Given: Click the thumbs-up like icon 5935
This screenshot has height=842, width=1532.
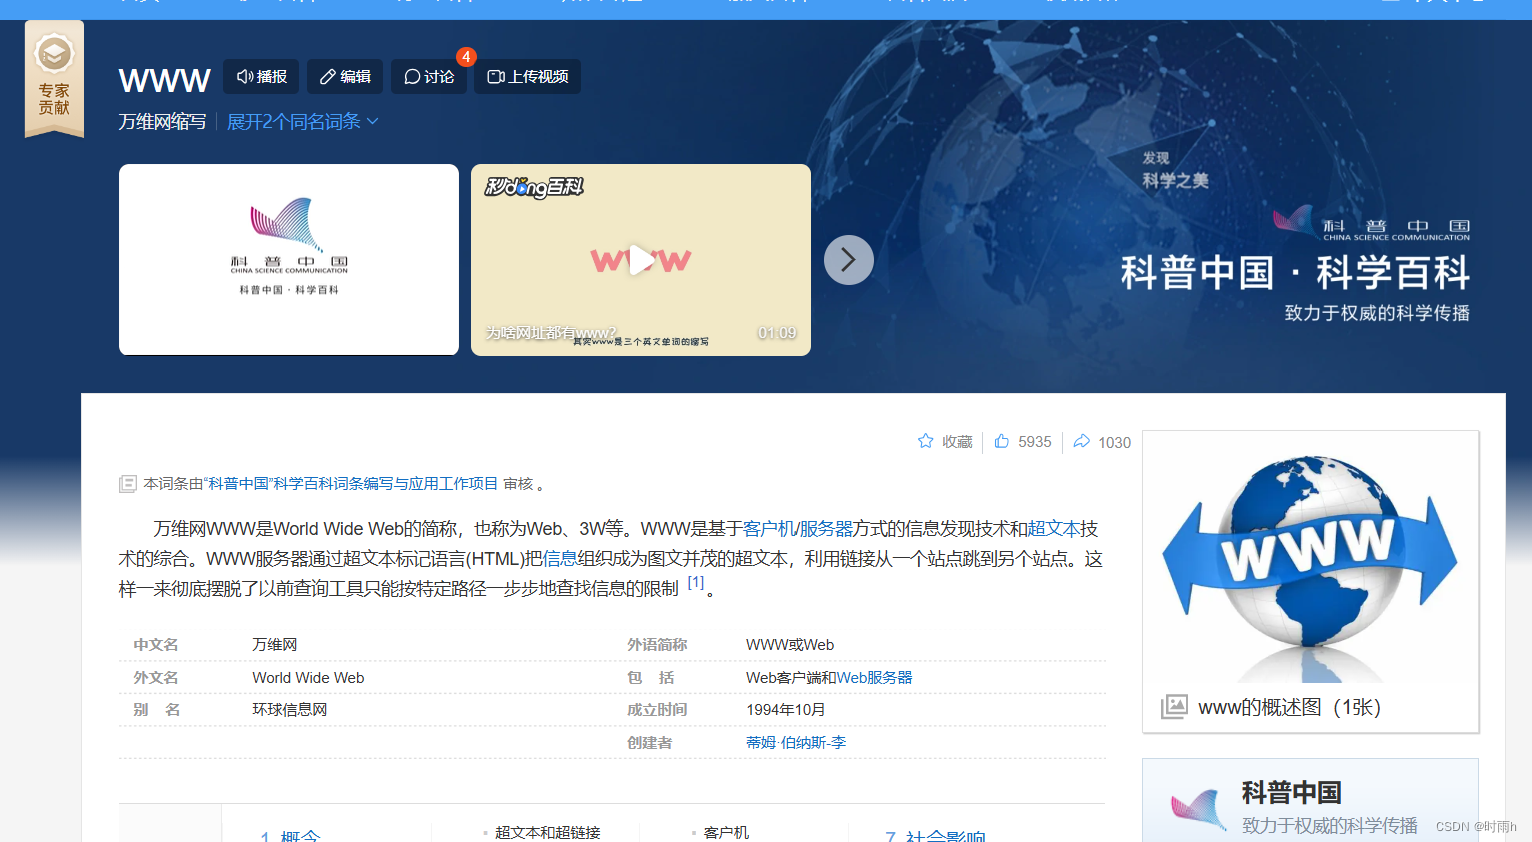Looking at the screenshot, I should pyautogui.click(x=1001, y=441).
